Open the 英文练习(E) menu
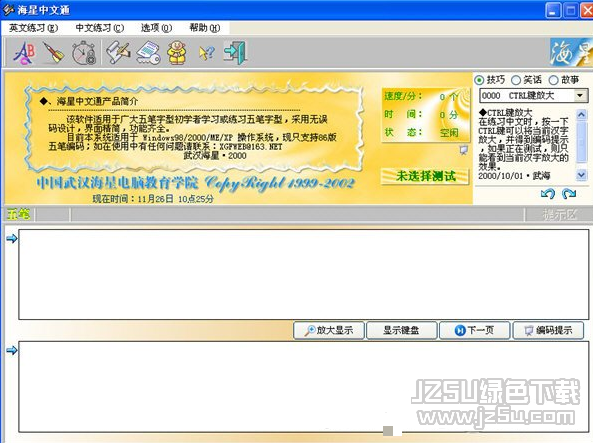 click(x=33, y=28)
